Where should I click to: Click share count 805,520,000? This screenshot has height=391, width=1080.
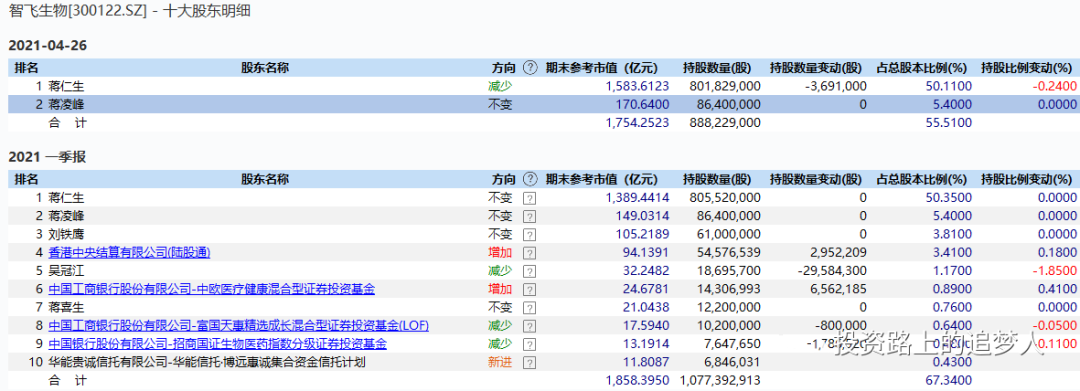(725, 198)
